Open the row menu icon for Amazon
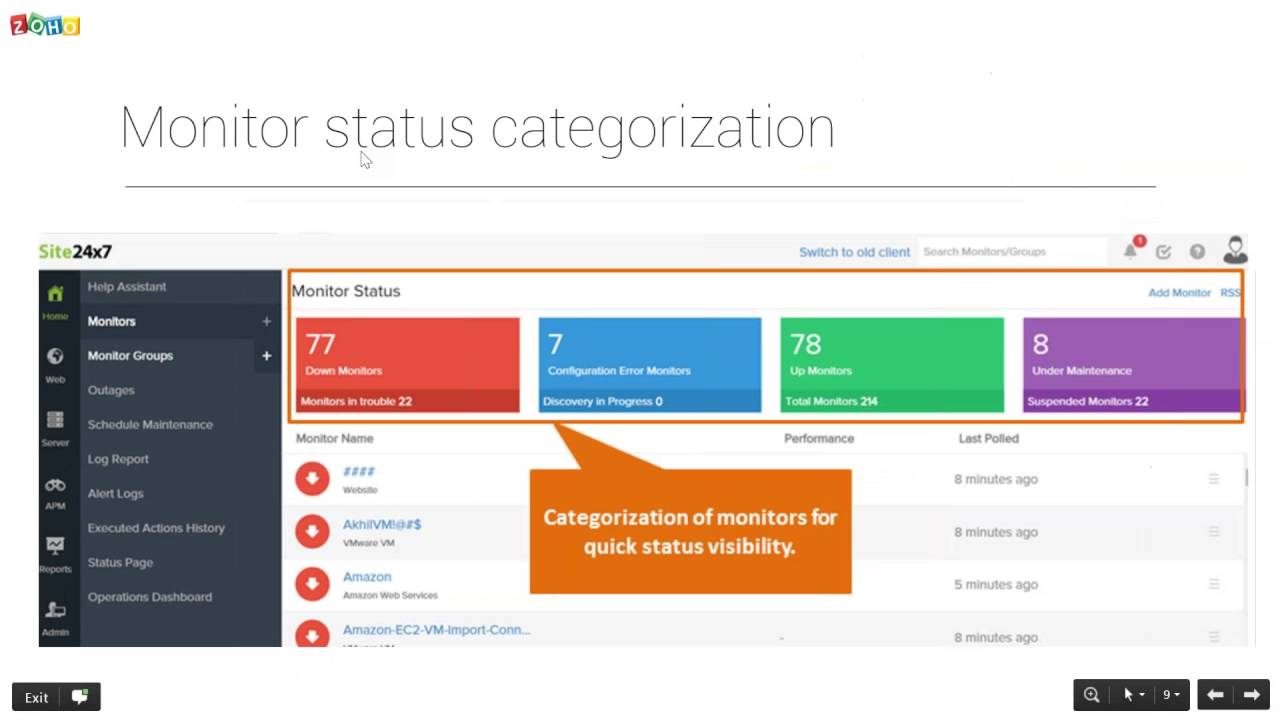Viewport: 1280px width, 720px height. tap(1214, 584)
